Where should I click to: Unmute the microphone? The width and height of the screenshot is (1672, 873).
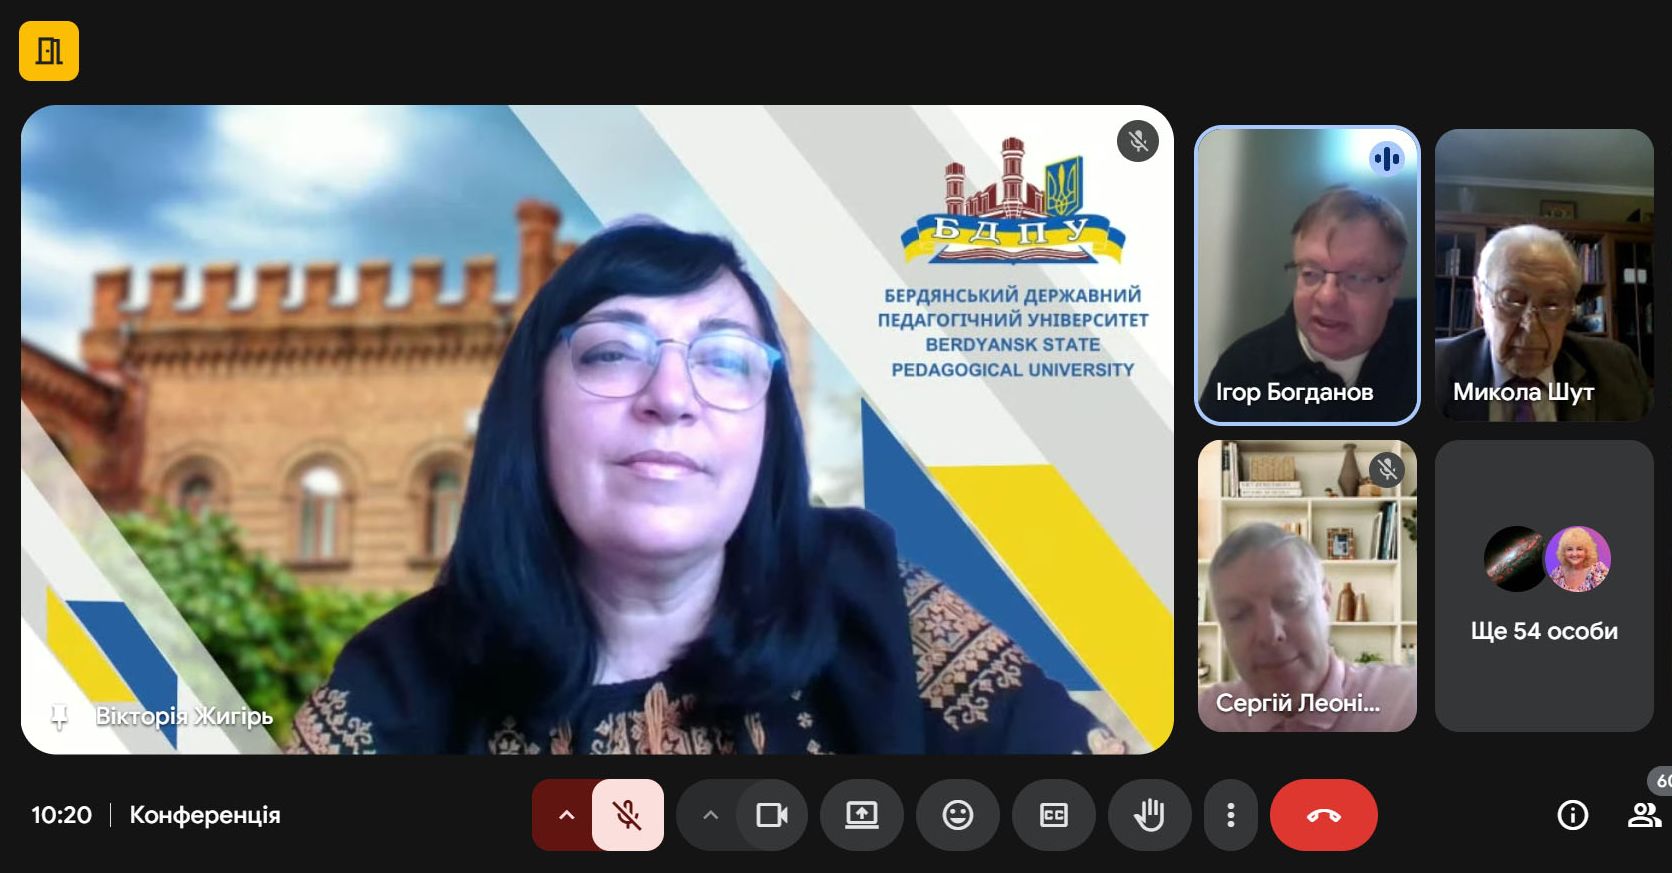627,815
